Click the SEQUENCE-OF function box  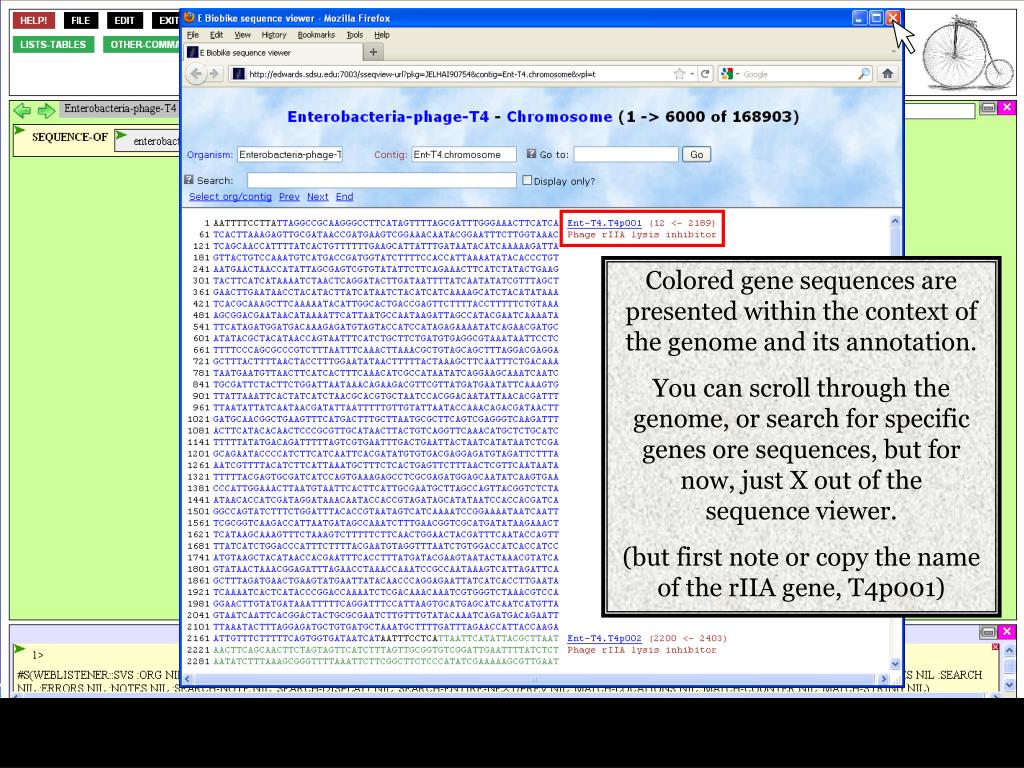pos(69,137)
